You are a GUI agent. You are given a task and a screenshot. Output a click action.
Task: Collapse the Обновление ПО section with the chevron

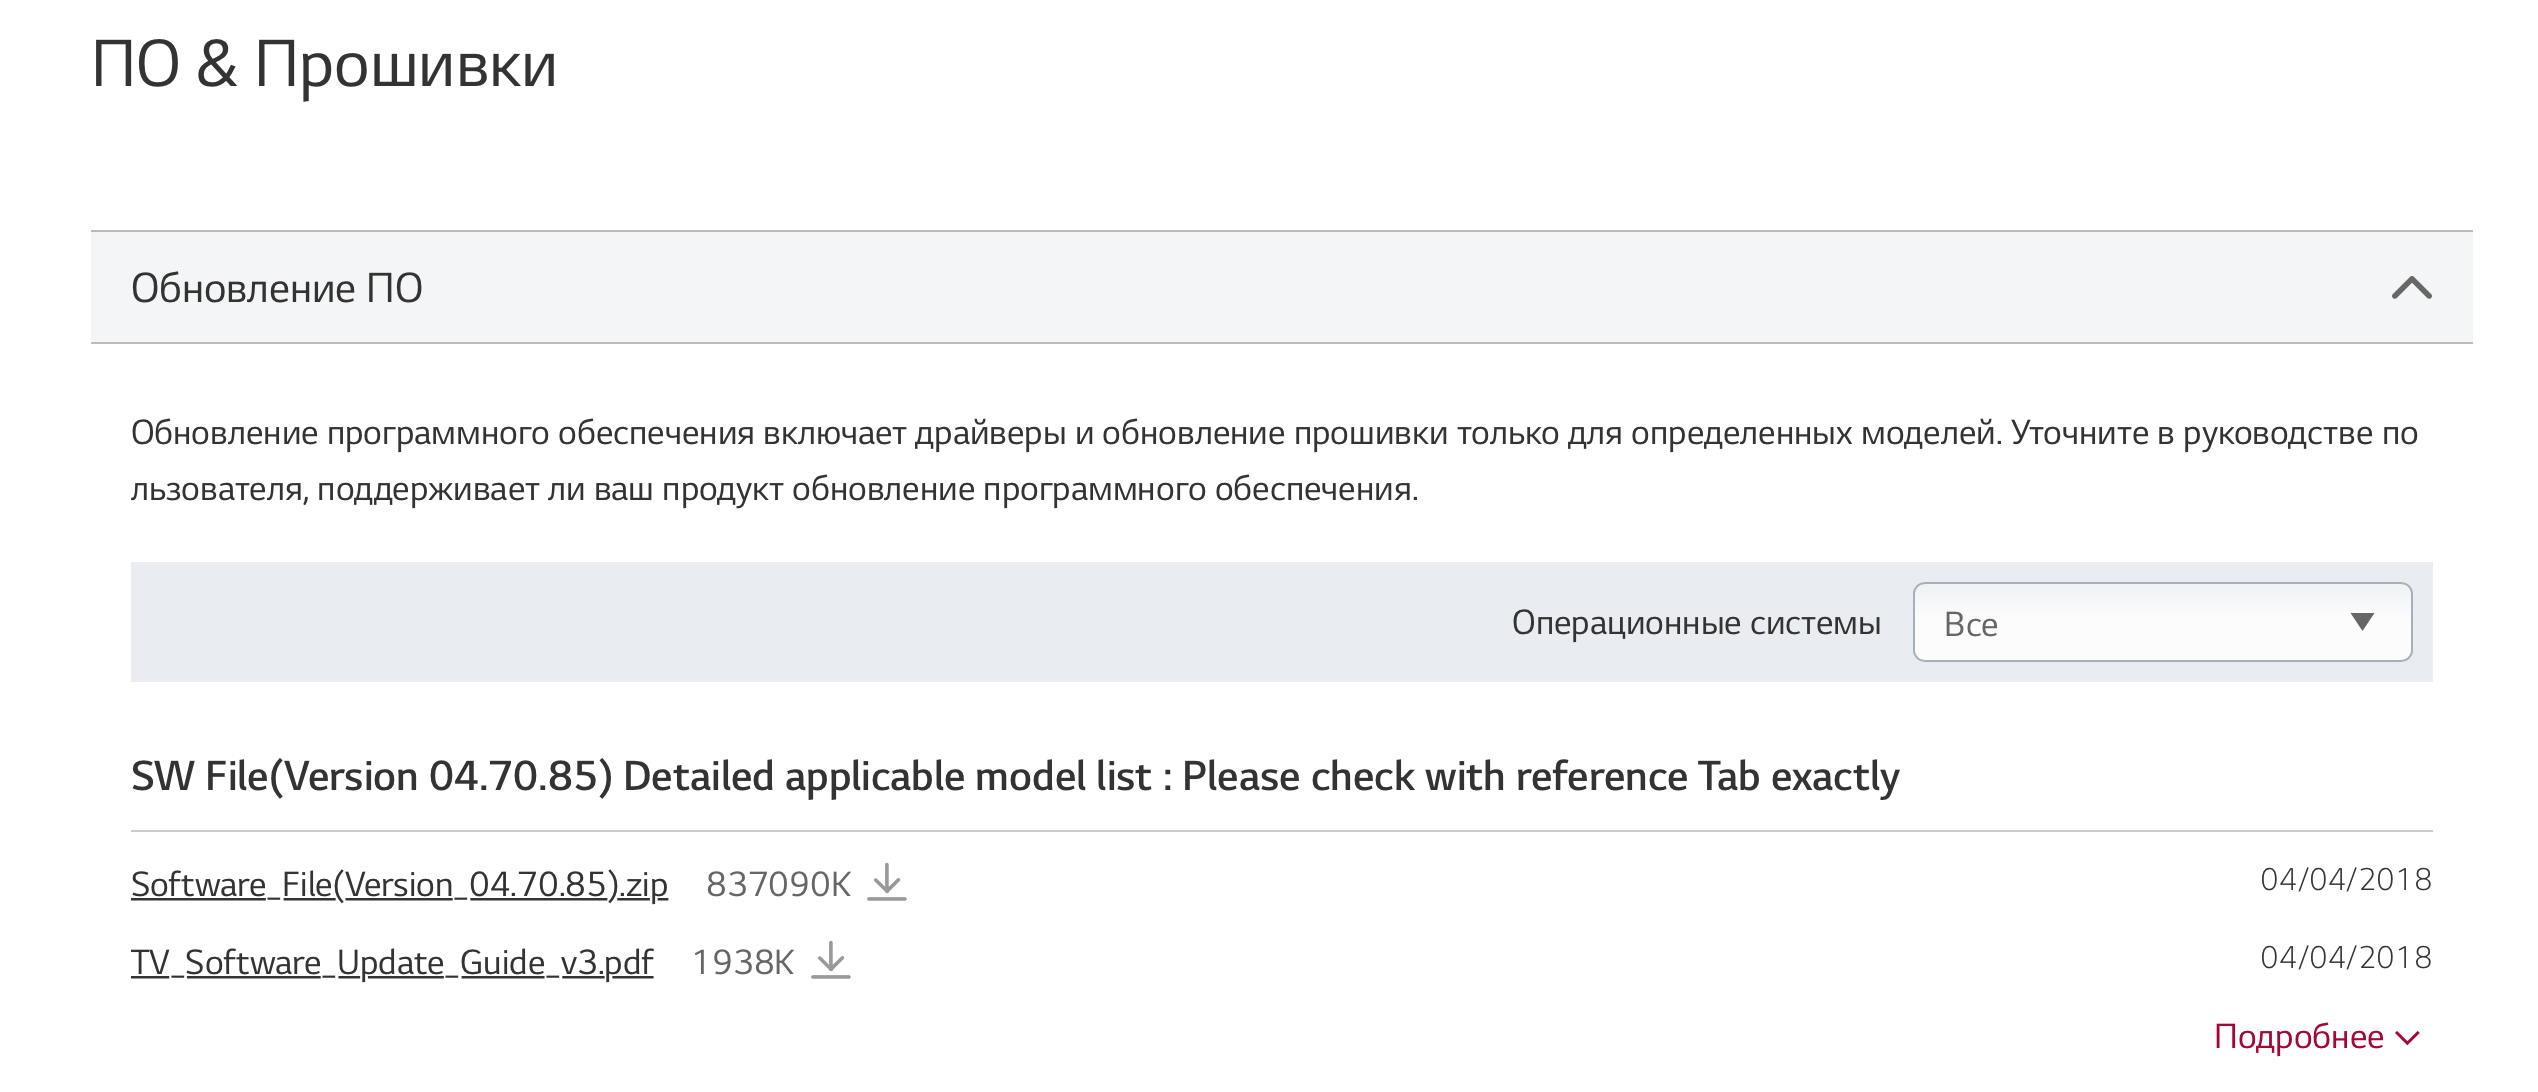pos(2411,288)
